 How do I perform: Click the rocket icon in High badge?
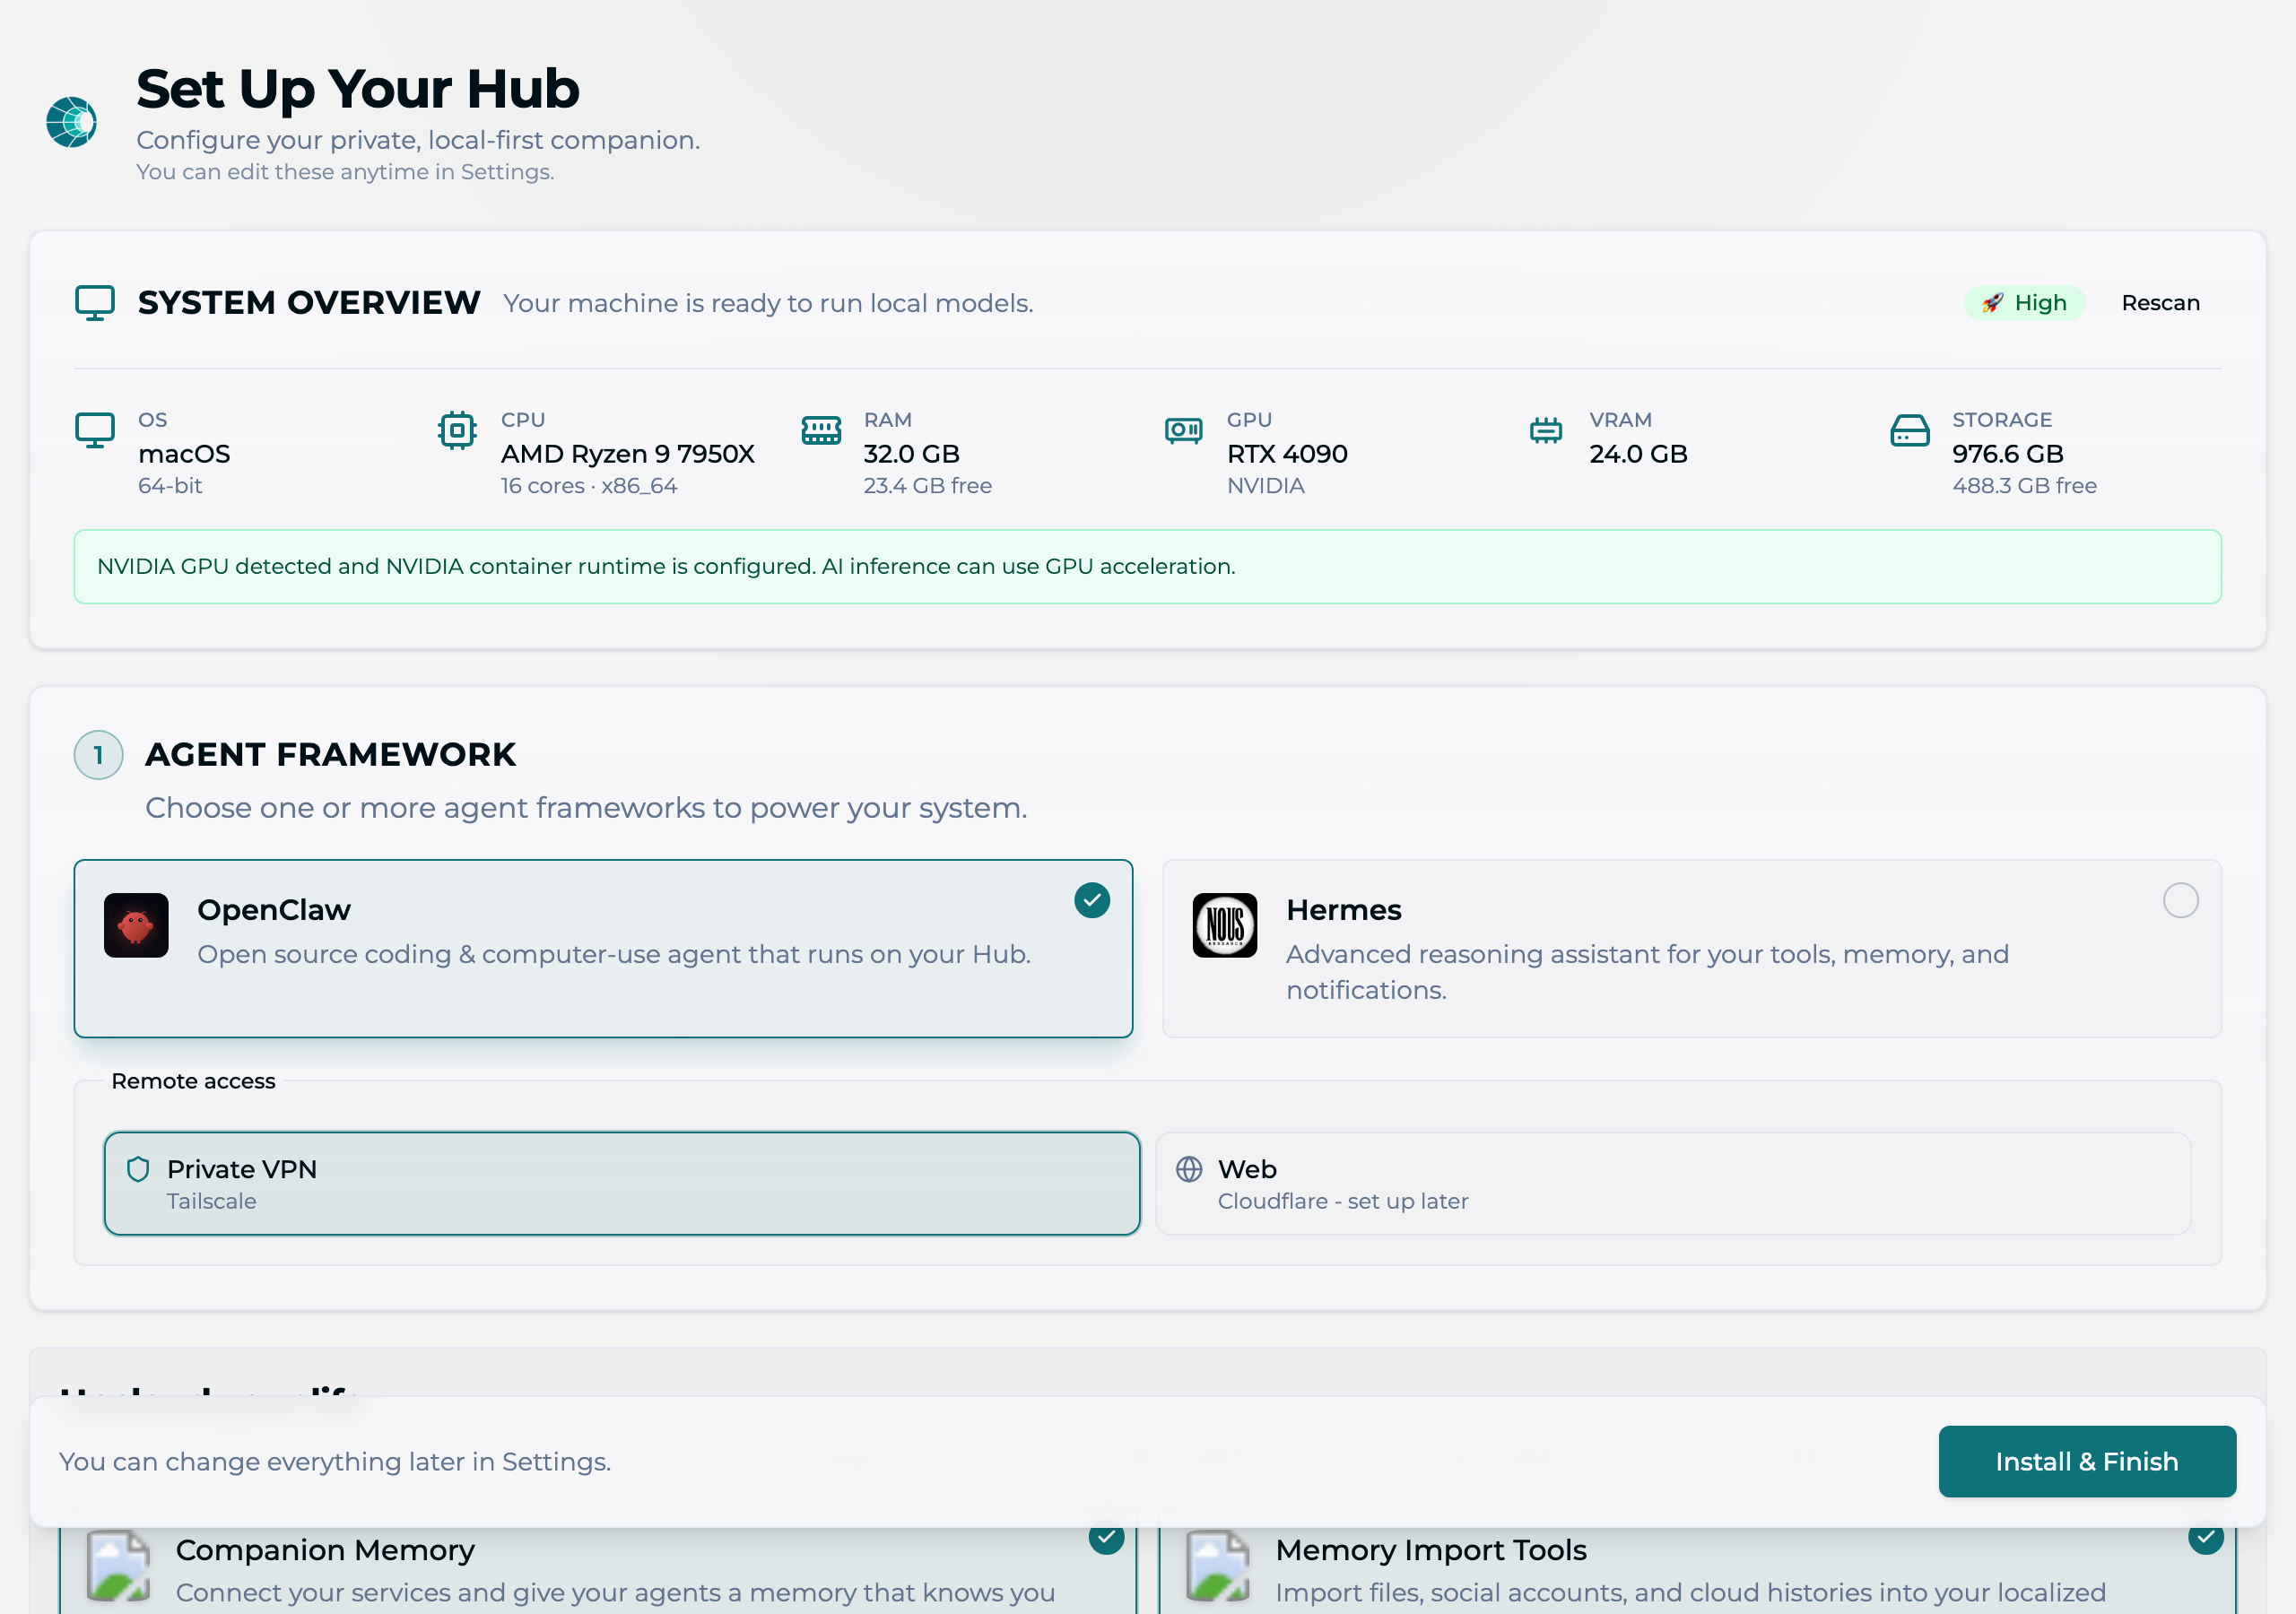pos(1993,303)
